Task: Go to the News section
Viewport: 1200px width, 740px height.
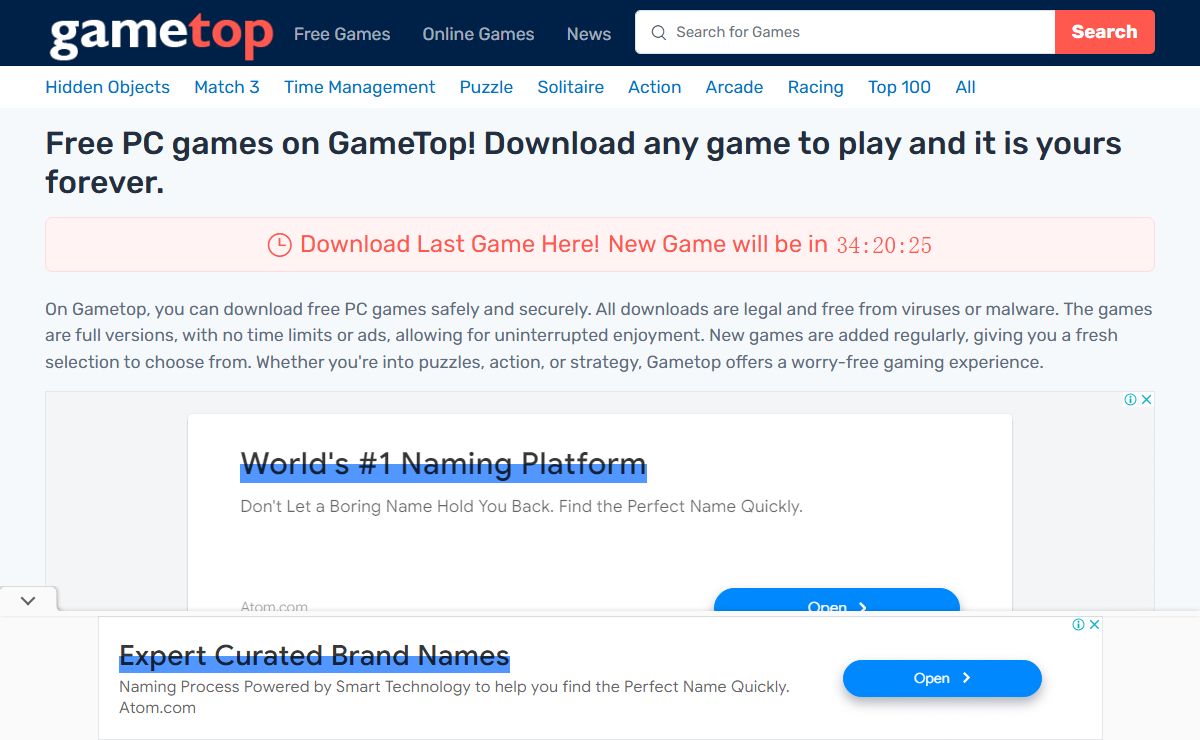Action: [x=589, y=34]
